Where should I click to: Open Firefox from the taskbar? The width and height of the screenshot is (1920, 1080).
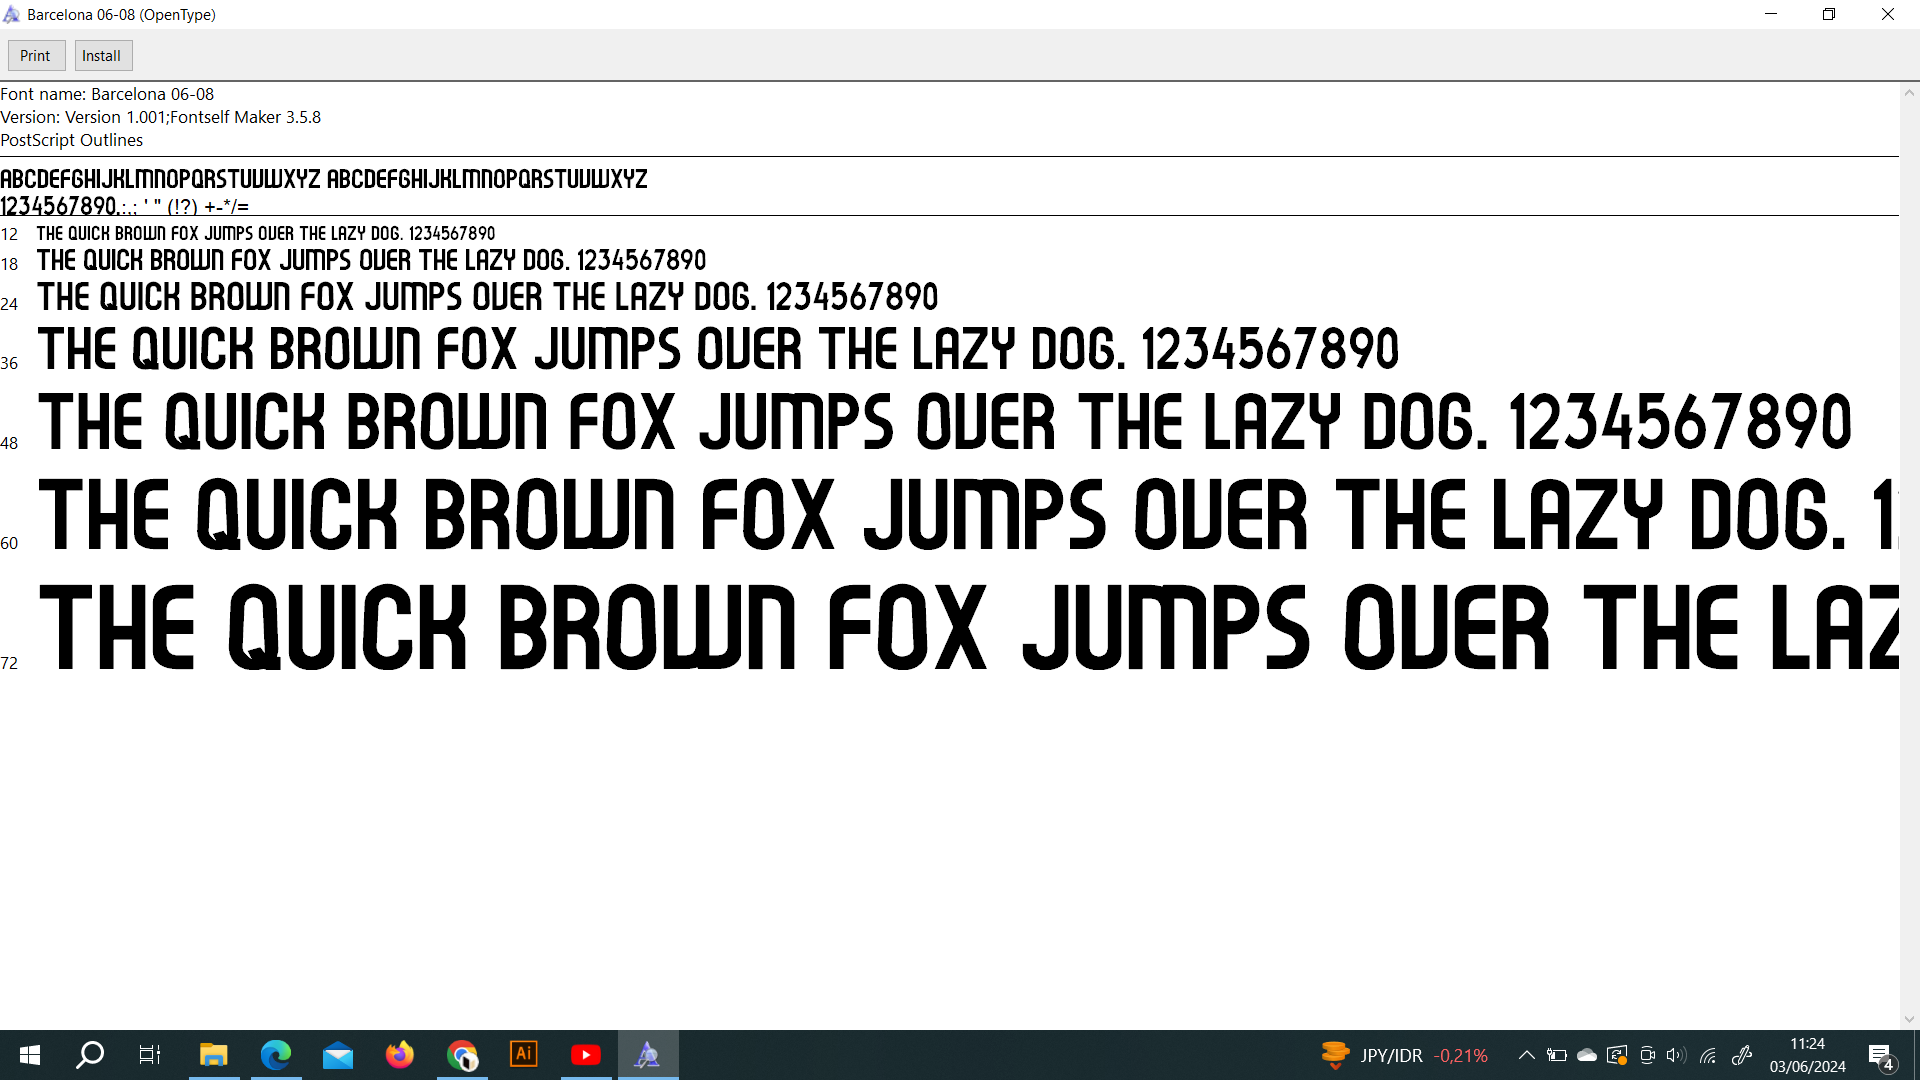pyautogui.click(x=399, y=1054)
